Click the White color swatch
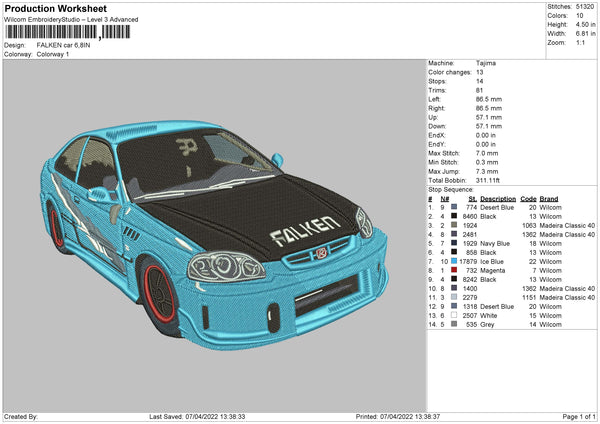 tap(455, 315)
